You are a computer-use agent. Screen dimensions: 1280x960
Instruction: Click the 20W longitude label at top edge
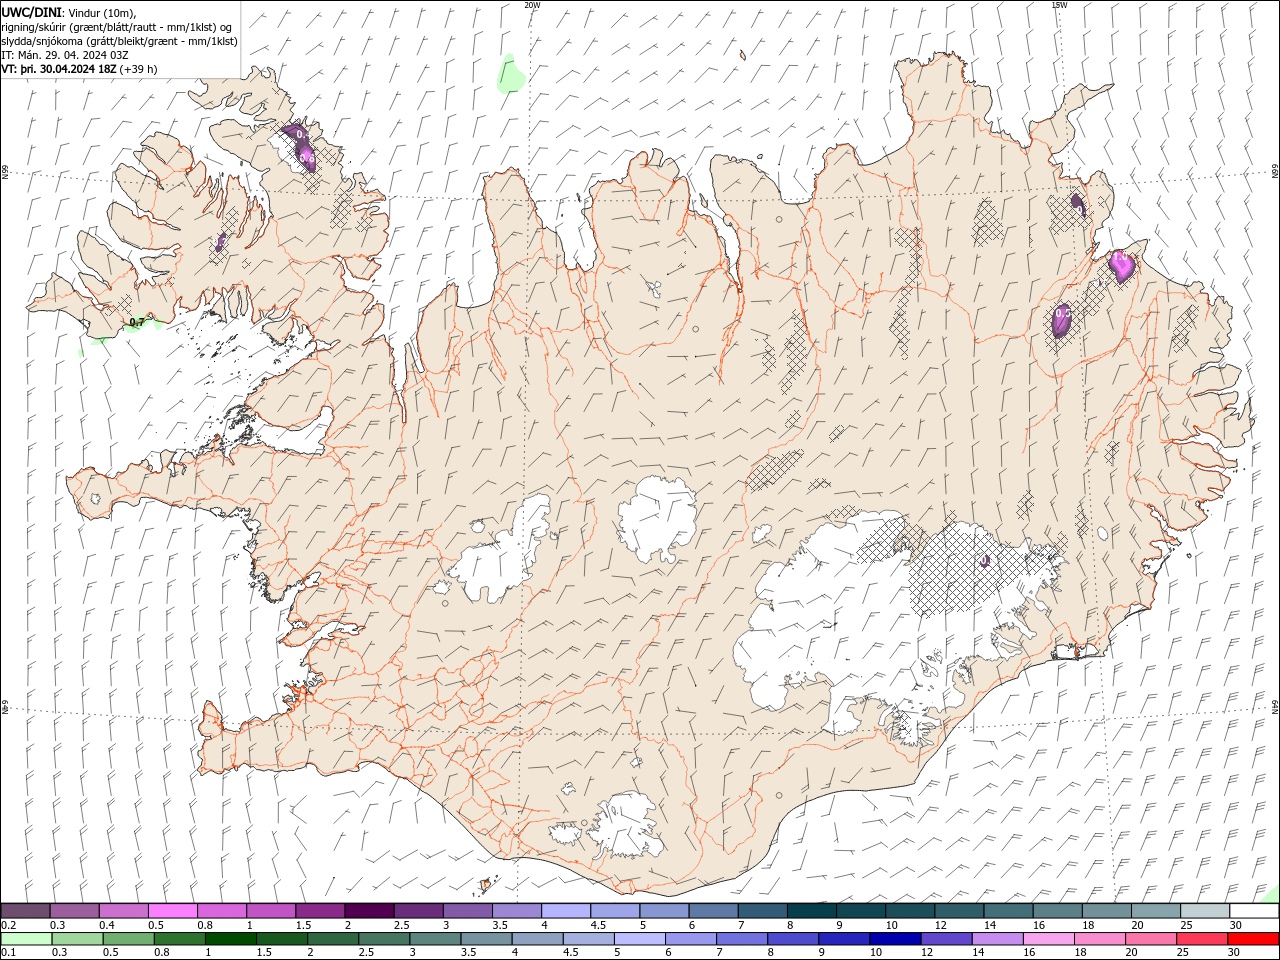tap(532, 5)
